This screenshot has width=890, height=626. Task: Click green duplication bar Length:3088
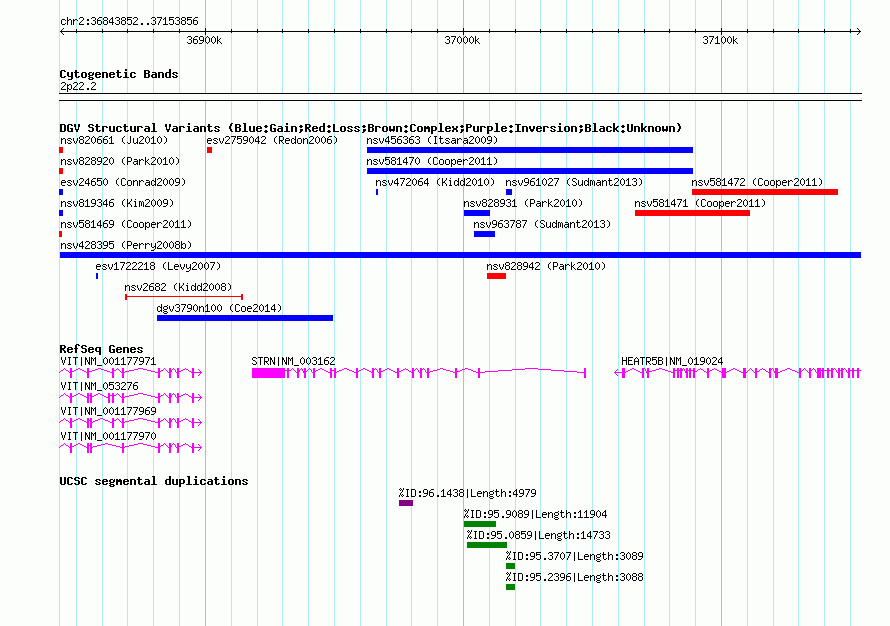510,587
